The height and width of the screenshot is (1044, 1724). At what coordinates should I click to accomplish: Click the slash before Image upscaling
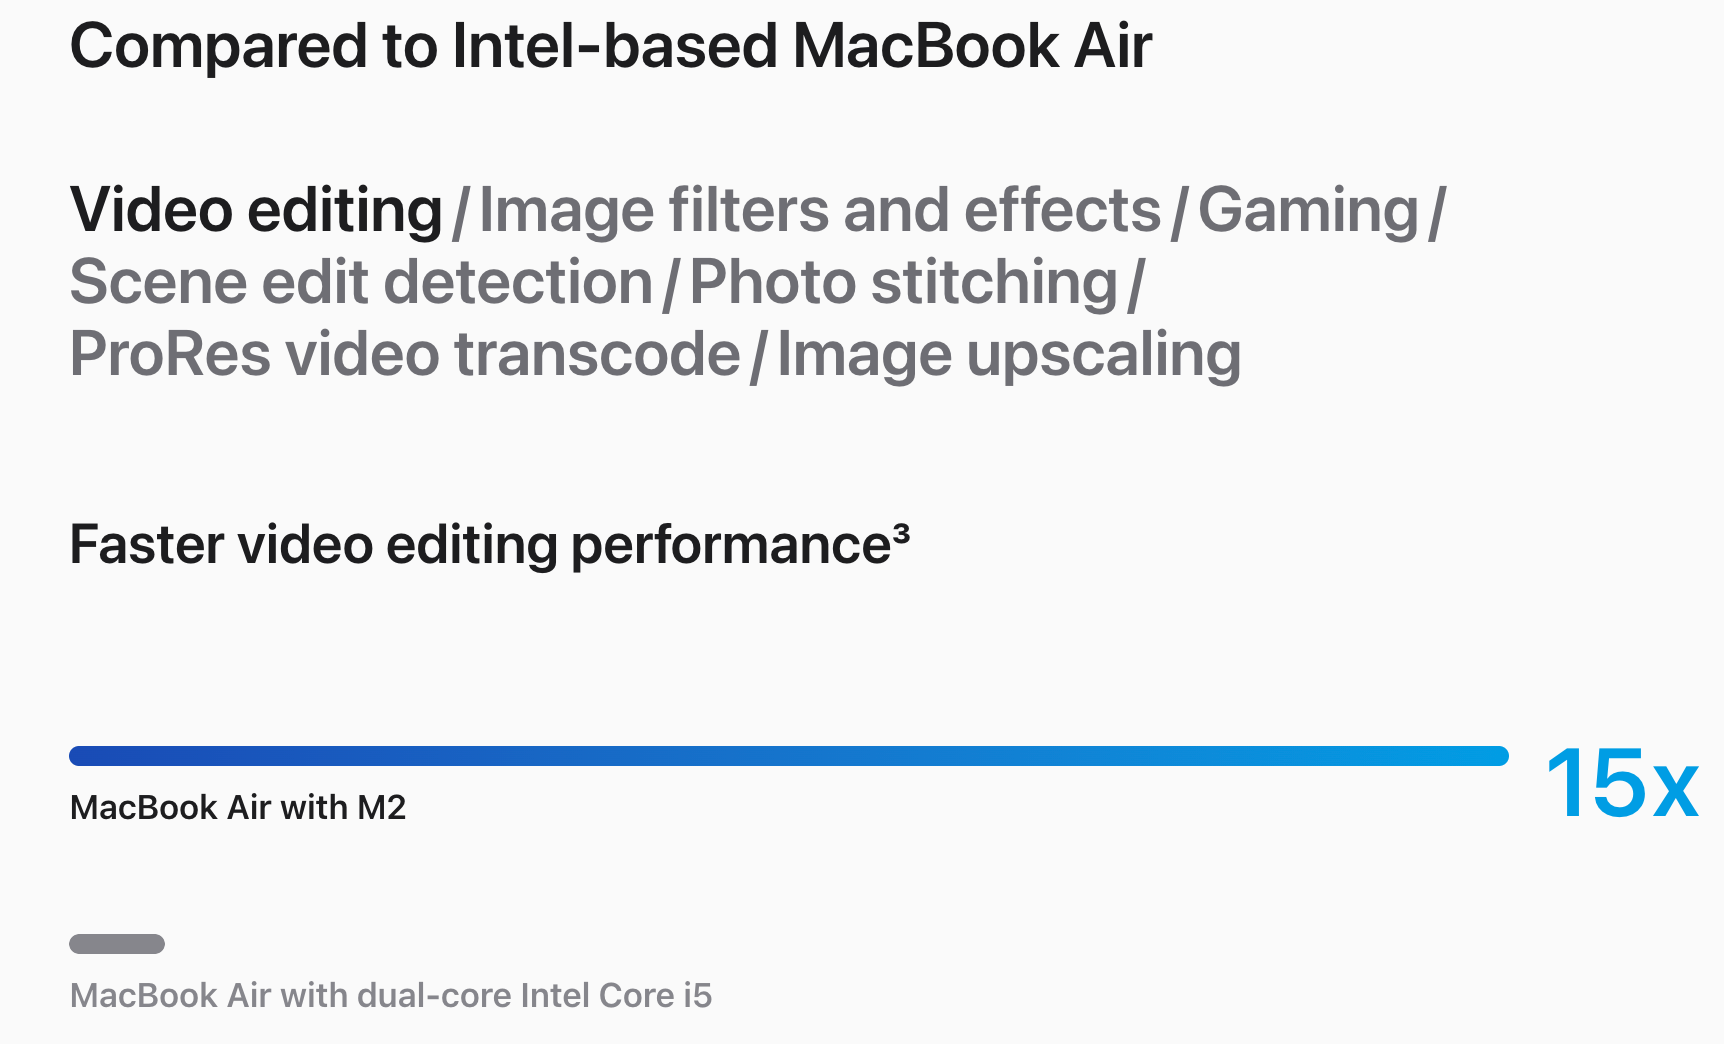click(759, 357)
